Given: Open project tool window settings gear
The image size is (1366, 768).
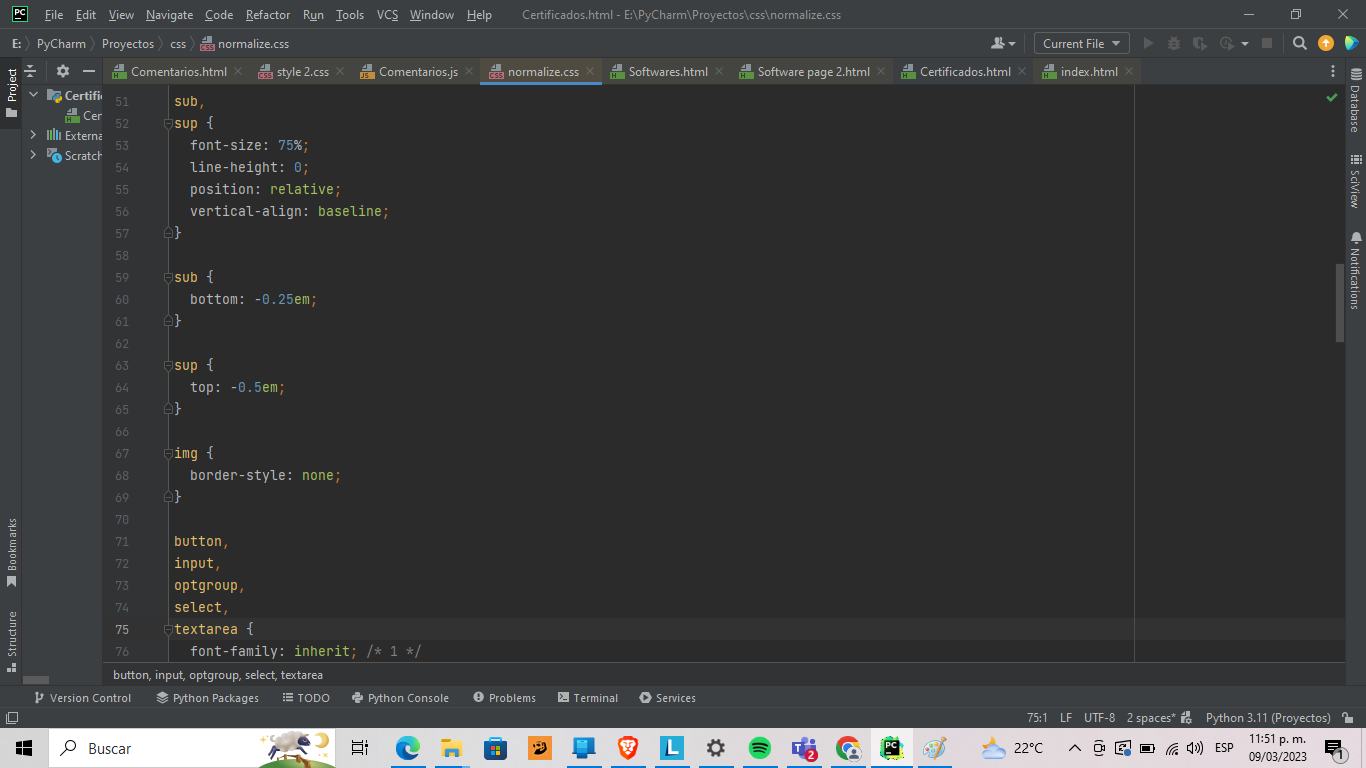Looking at the screenshot, I should tap(62, 71).
